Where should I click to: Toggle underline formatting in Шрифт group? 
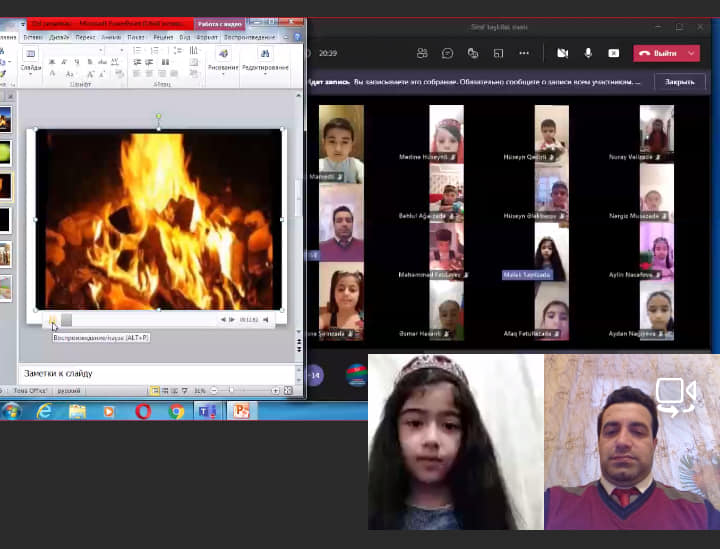click(77, 62)
